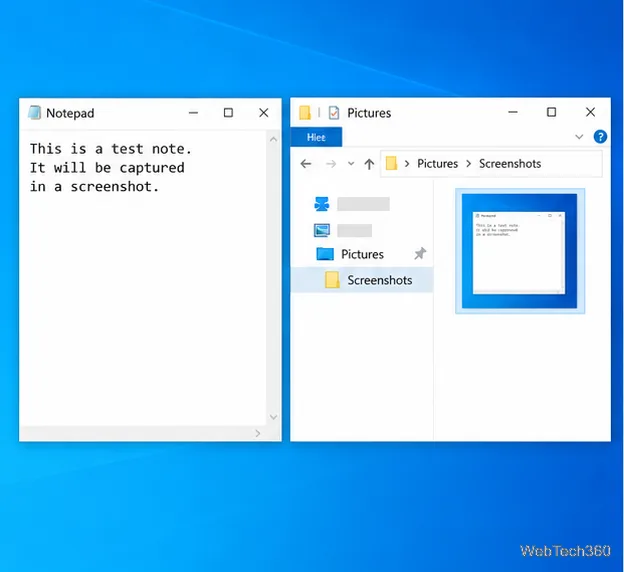
Task: Select Pictures folder in navigation pane
Action: [x=362, y=254]
